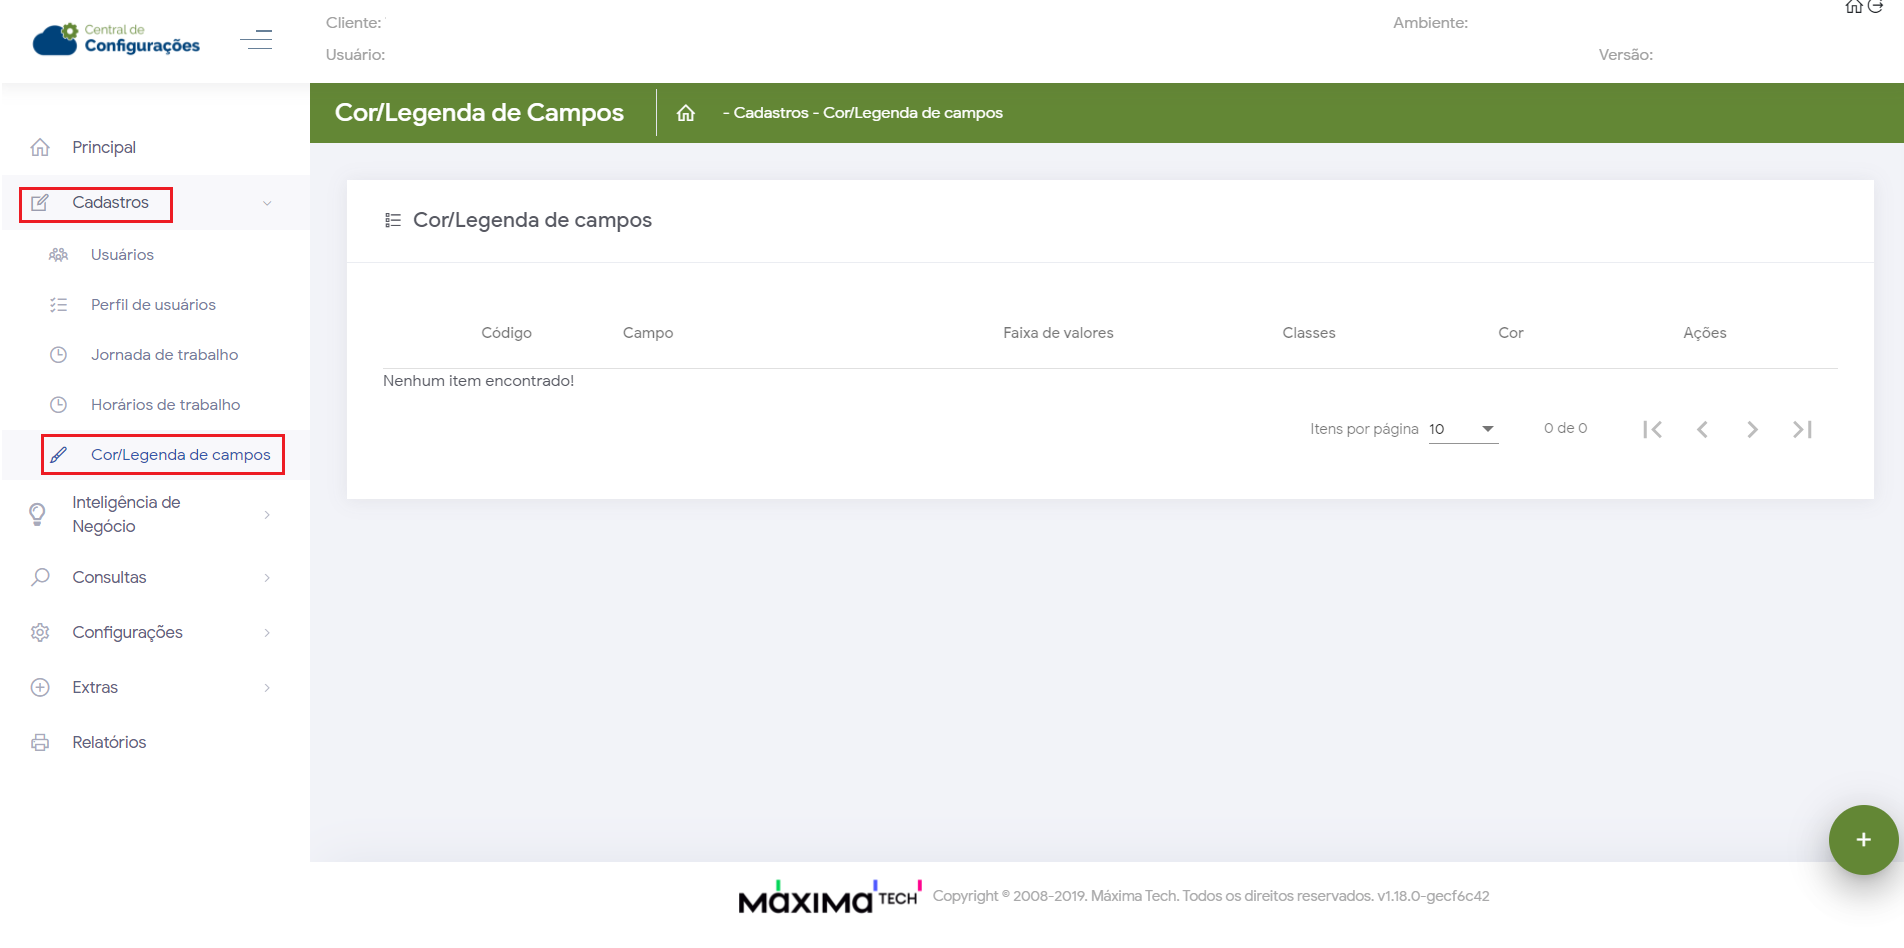Click the Campo column header

[648, 333]
